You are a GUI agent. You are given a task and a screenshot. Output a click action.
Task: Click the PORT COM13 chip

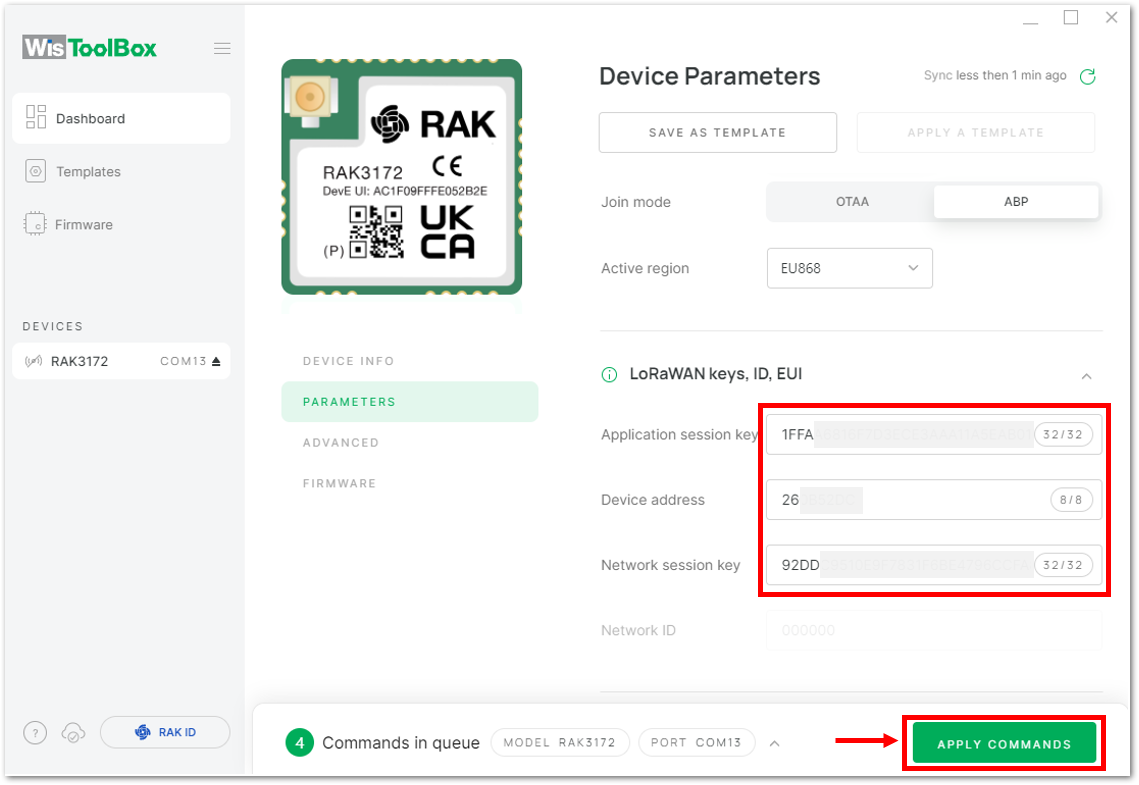[x=697, y=742]
